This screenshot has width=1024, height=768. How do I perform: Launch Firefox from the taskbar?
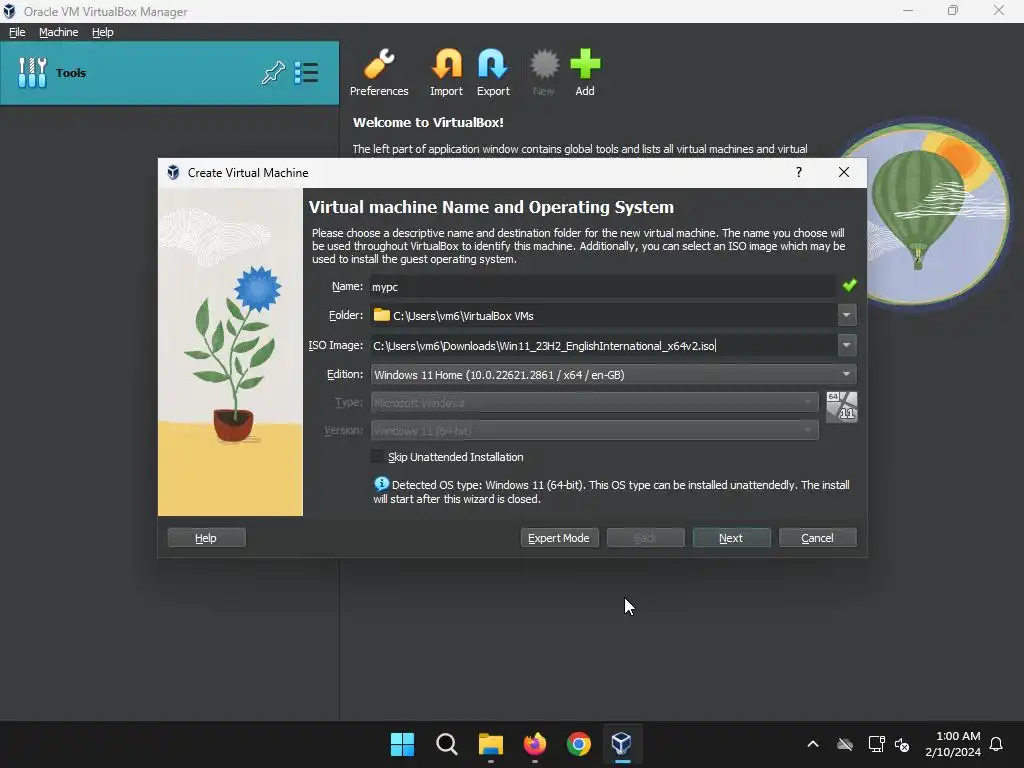coord(535,744)
